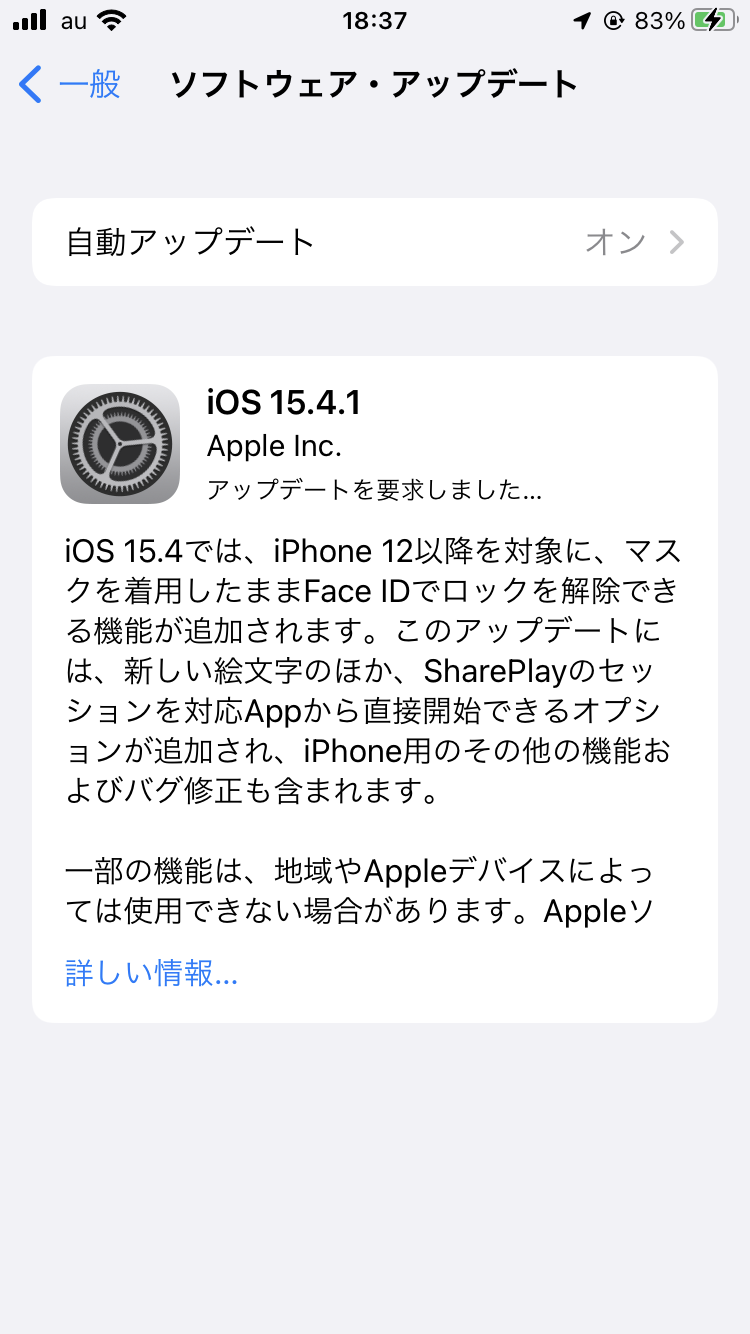Viewport: 750px width, 1334px height.
Task: Tap the Wi-Fi status icon
Action: point(114,20)
